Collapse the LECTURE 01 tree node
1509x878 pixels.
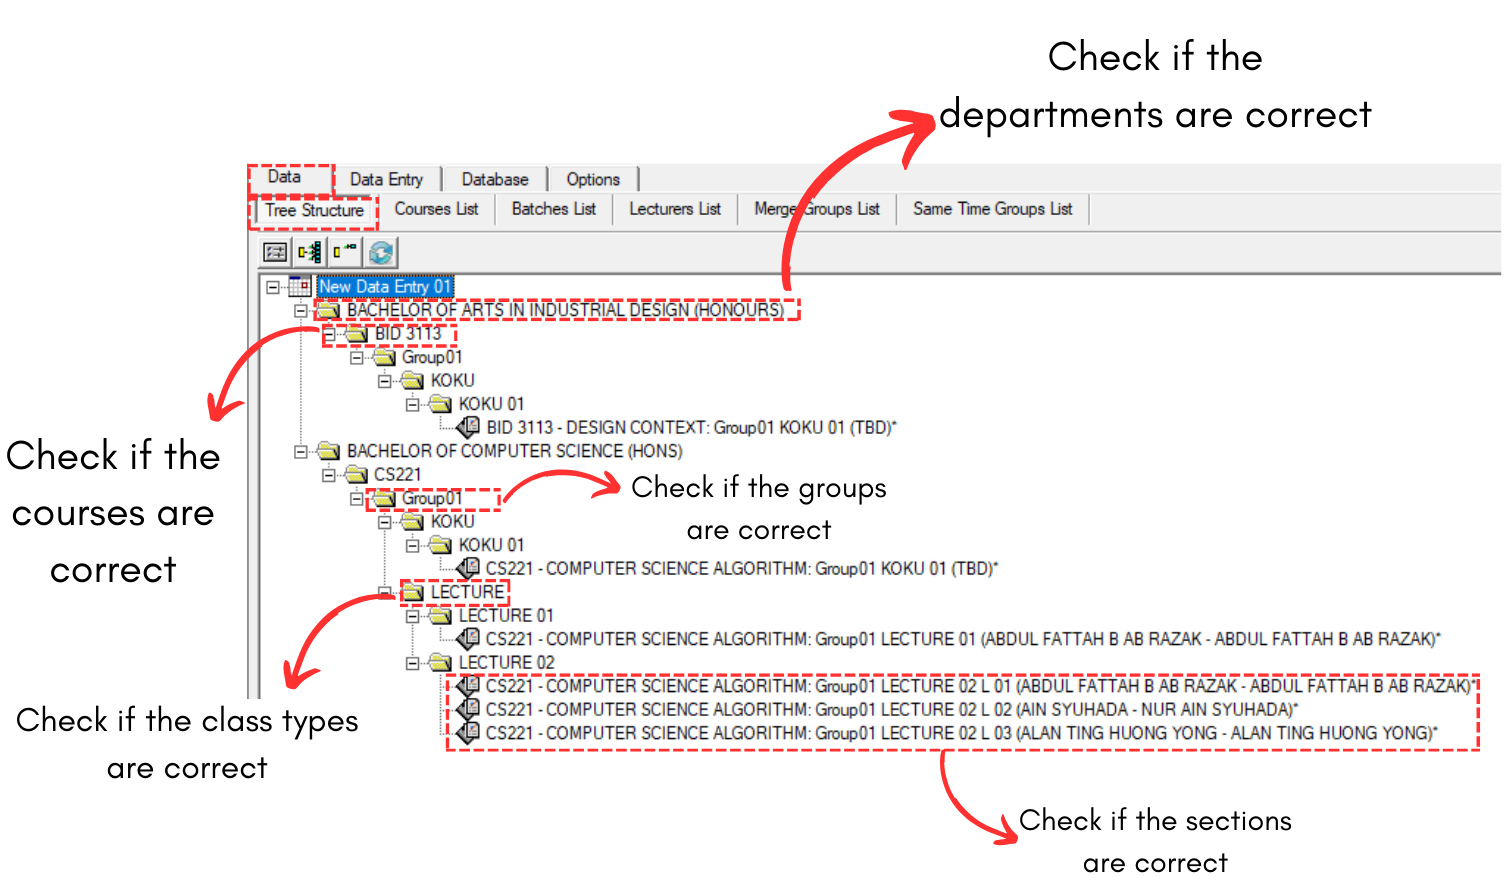pyautogui.click(x=412, y=616)
